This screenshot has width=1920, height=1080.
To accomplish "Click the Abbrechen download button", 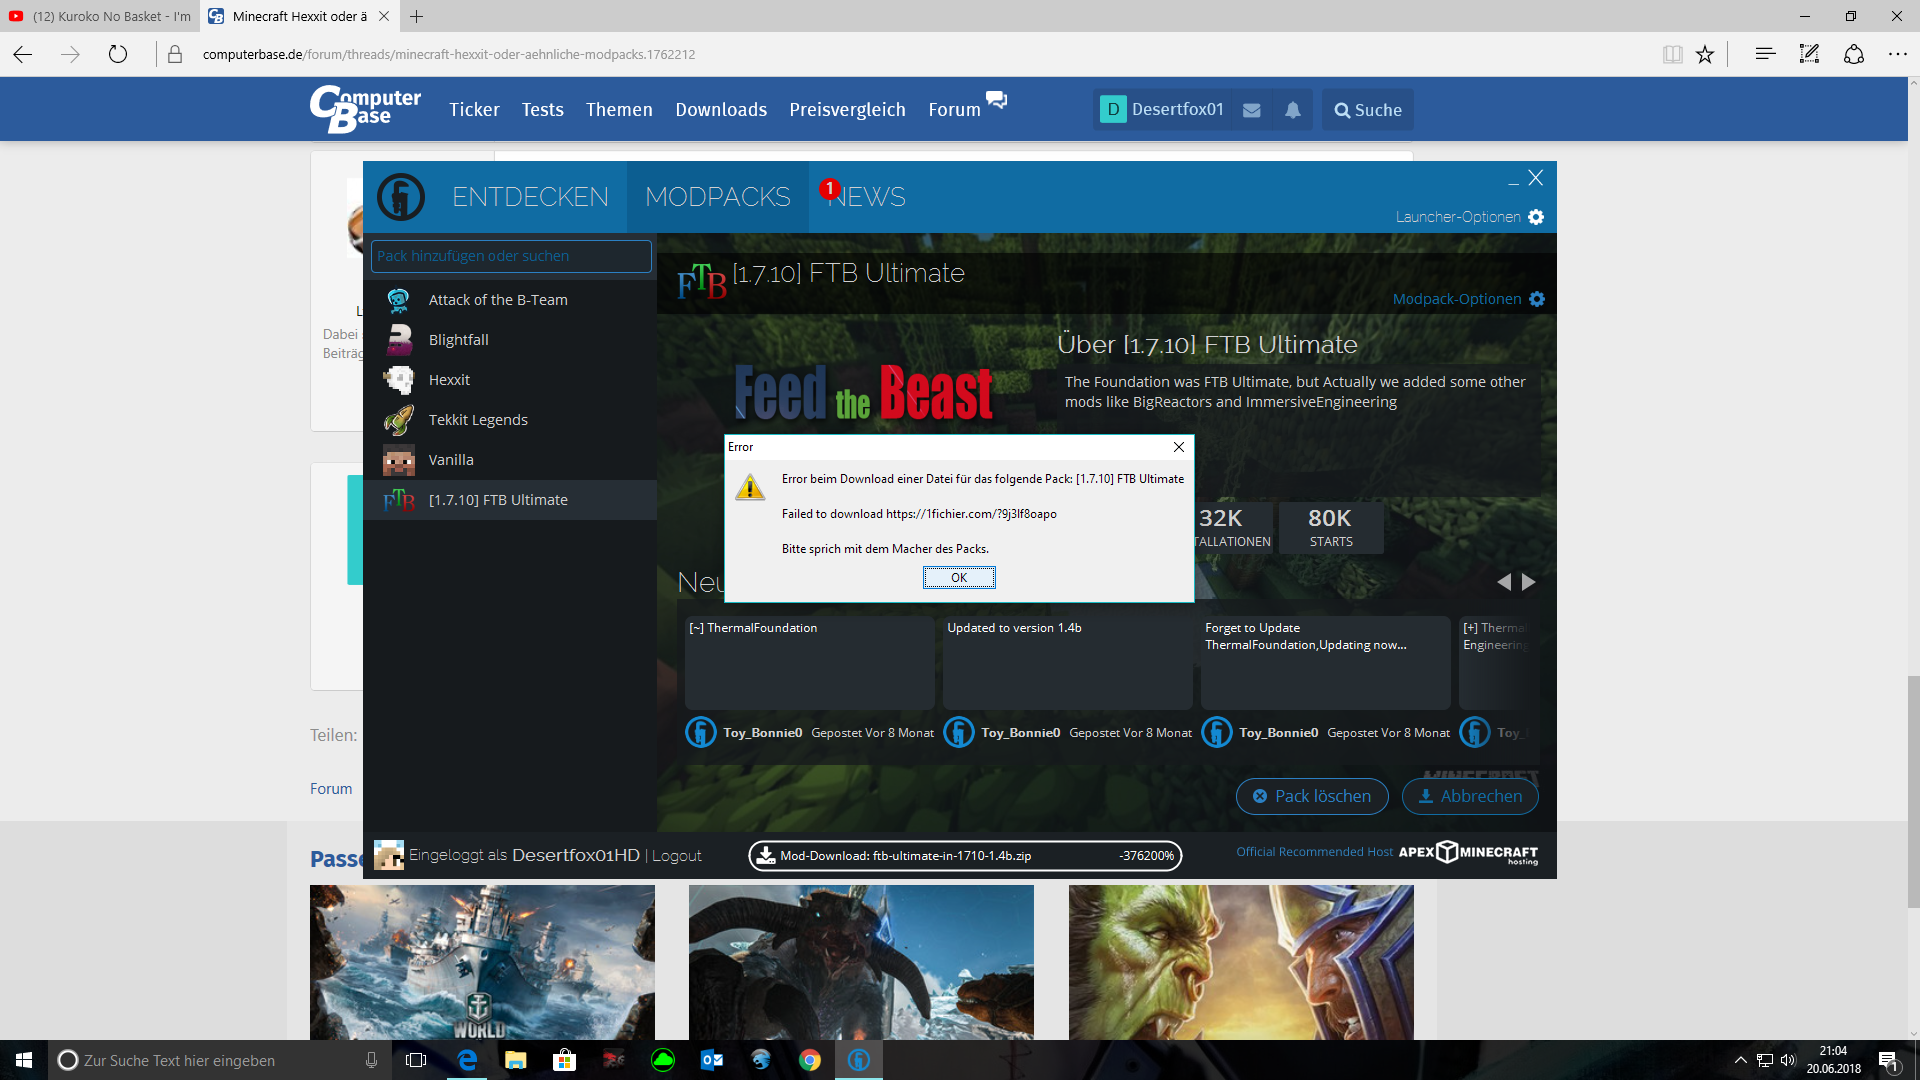I will (1470, 796).
